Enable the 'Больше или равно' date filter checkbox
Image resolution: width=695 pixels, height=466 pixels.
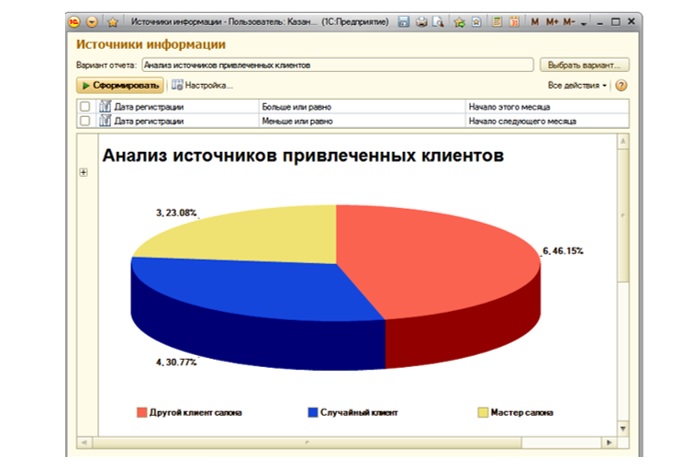(x=85, y=106)
